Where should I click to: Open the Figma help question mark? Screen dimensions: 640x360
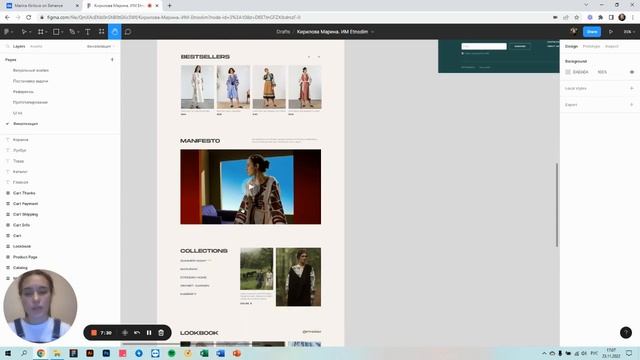coord(626,333)
